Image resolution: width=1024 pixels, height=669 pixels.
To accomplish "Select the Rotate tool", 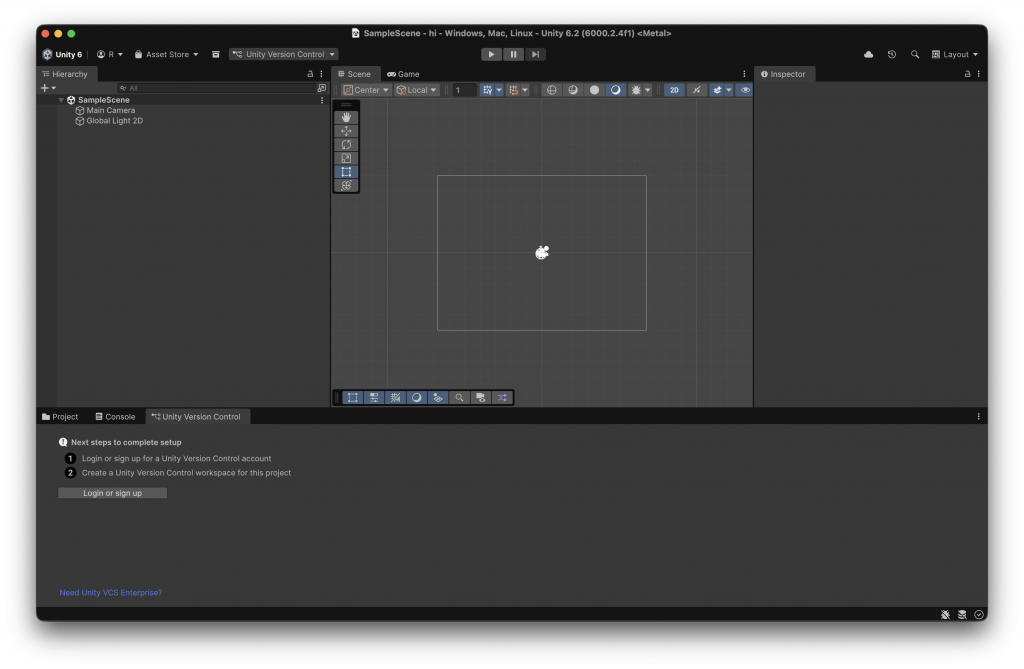I will 346,144.
